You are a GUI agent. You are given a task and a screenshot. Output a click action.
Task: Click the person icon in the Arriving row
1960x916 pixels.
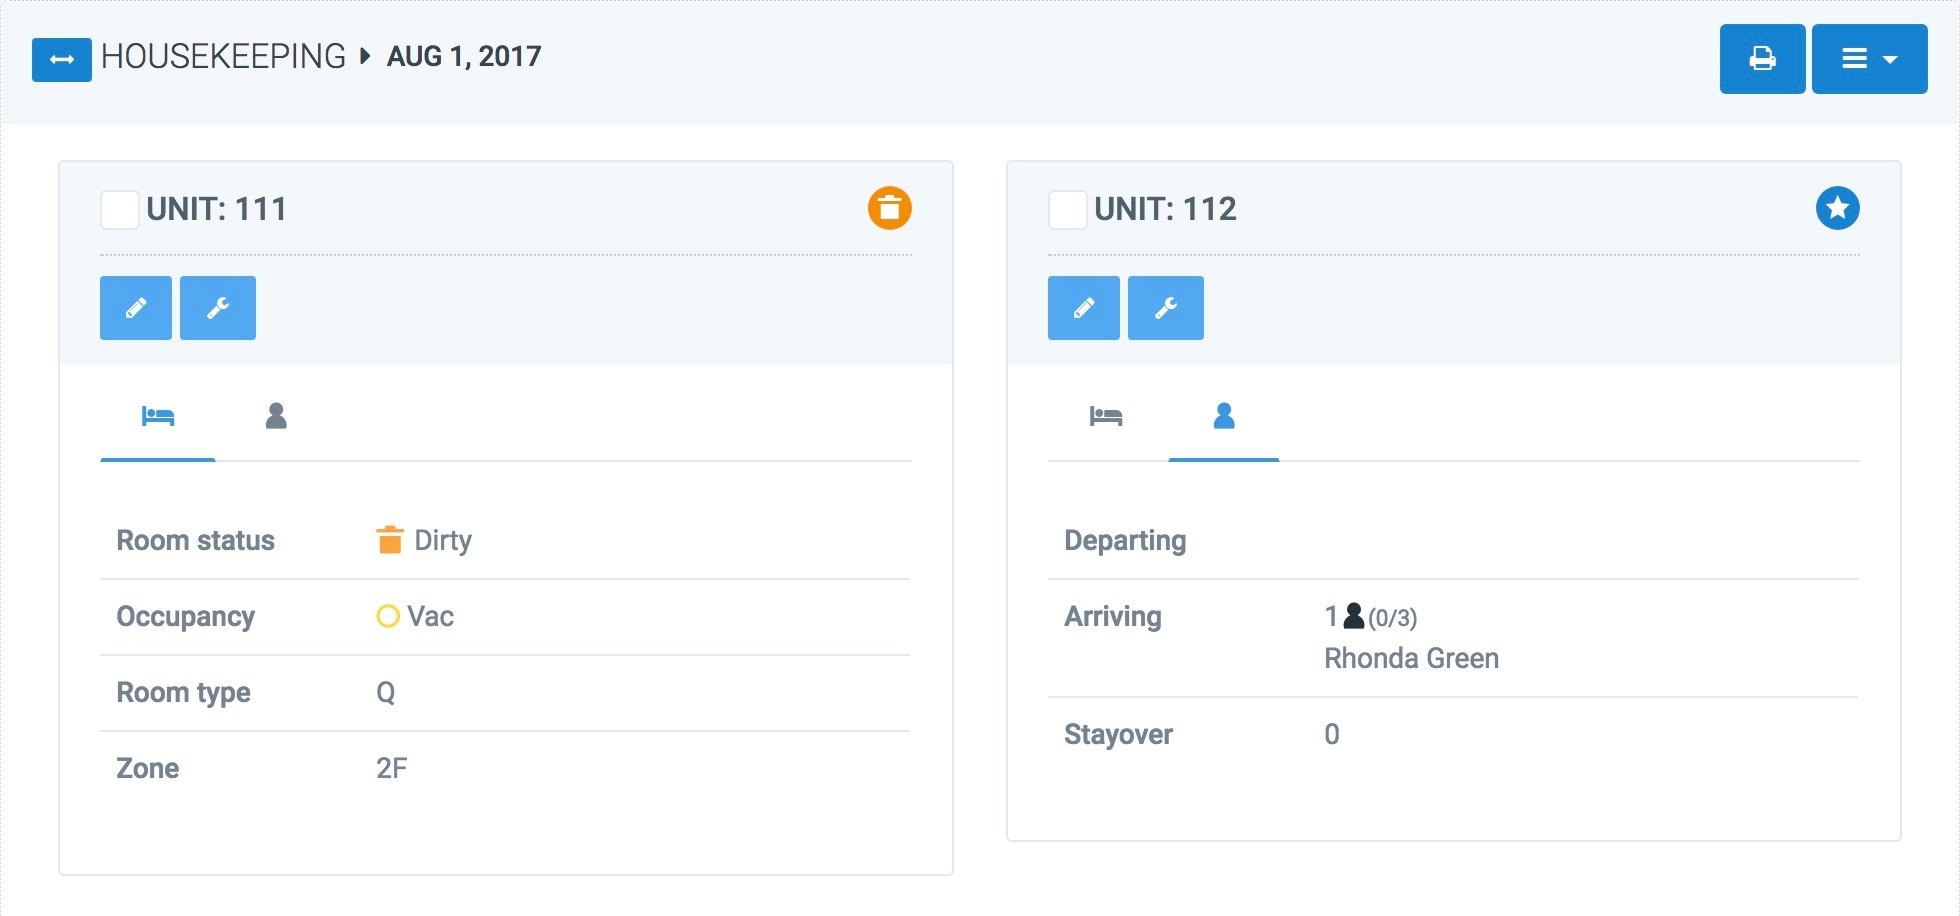pyautogui.click(x=1354, y=616)
